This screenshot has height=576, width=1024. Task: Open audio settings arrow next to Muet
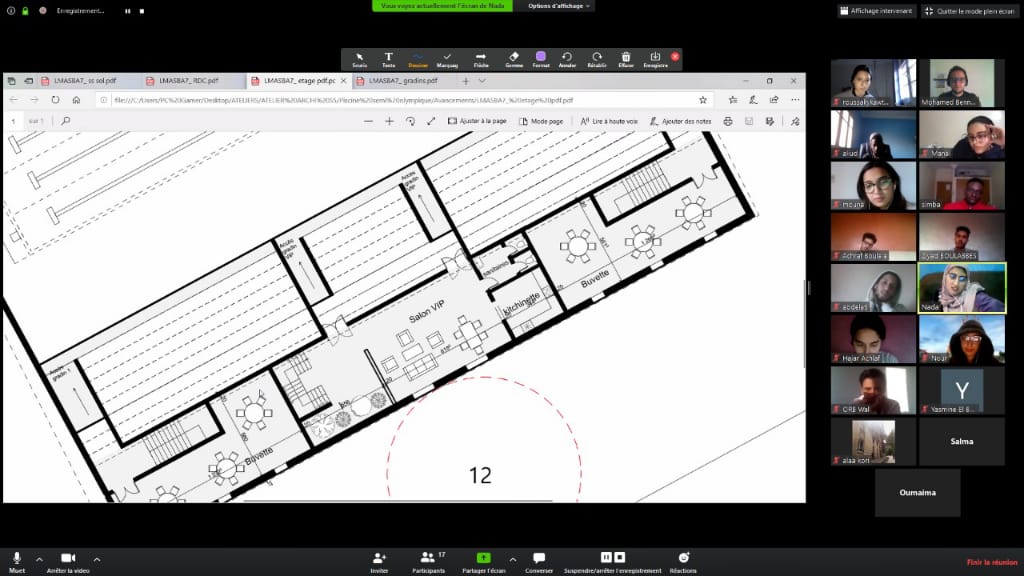39,558
